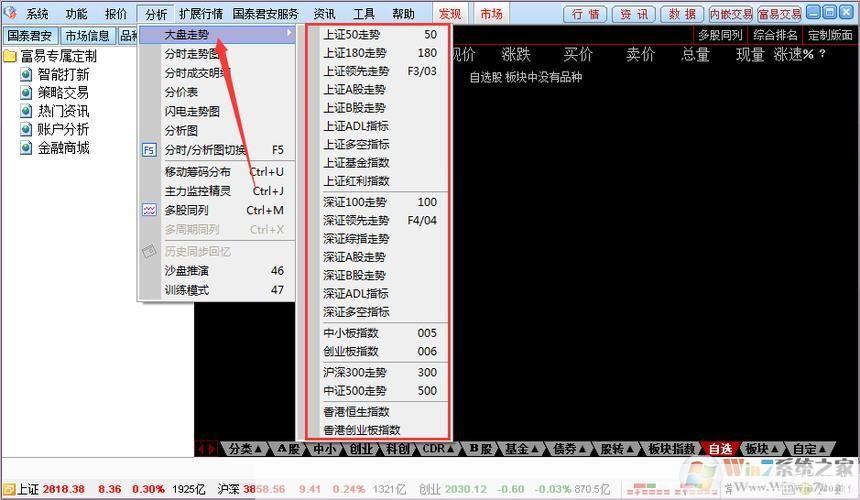Choose 沙盘推演 menu entry
860x500 pixels.
(x=217, y=271)
